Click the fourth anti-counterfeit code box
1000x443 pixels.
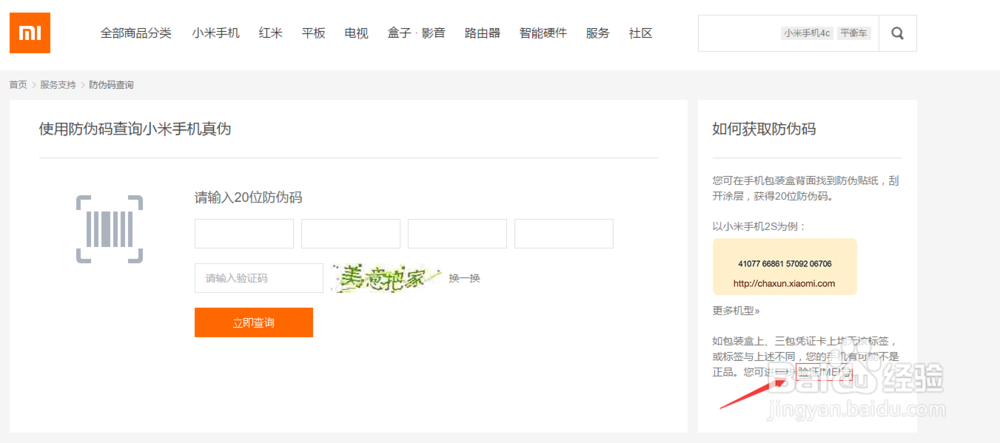[x=564, y=234]
